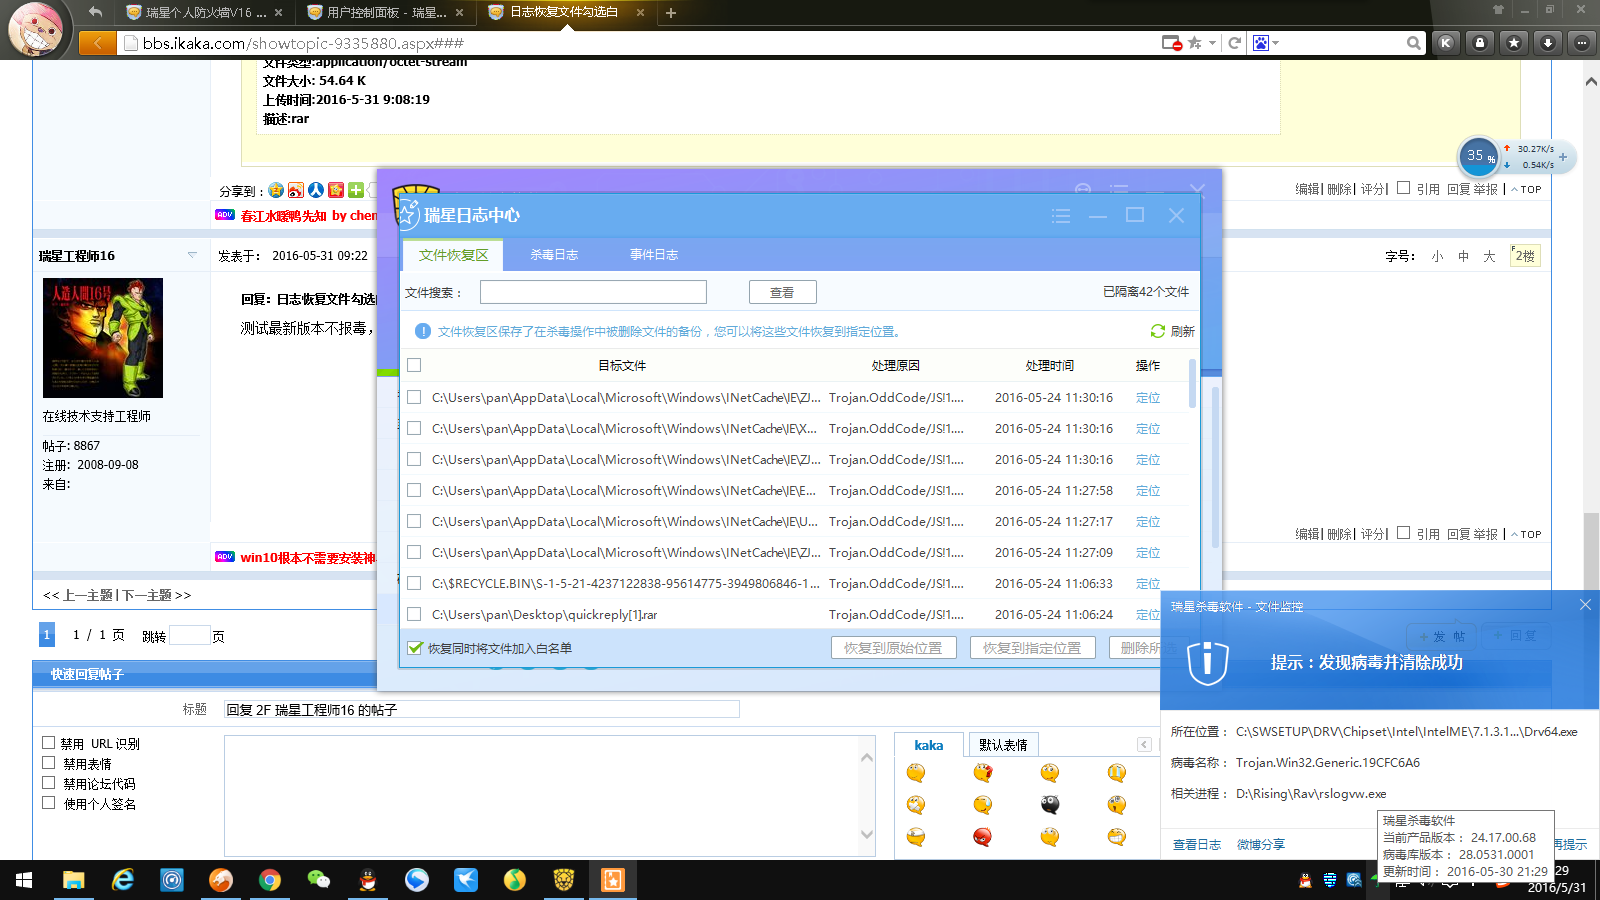Open favorites dropdown arrow next to star
The image size is (1600, 900).
pos(1212,43)
